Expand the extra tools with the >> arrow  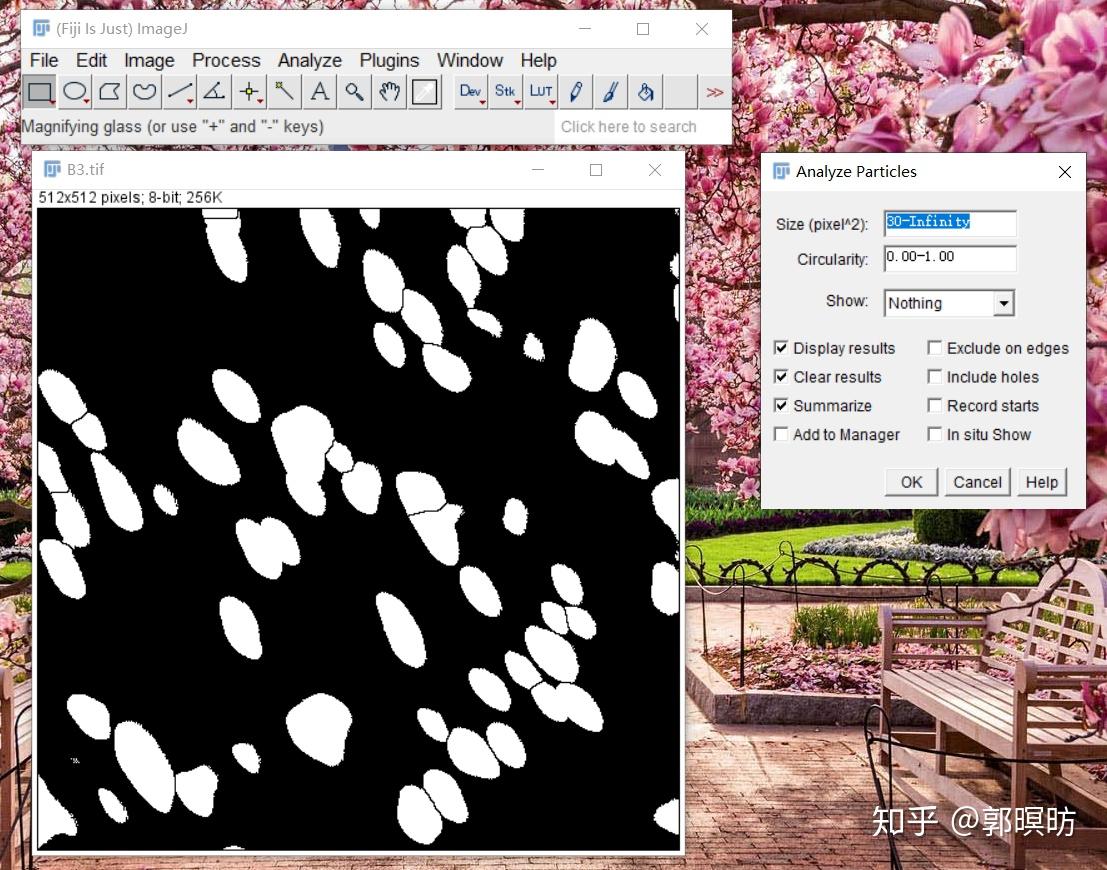(x=715, y=91)
